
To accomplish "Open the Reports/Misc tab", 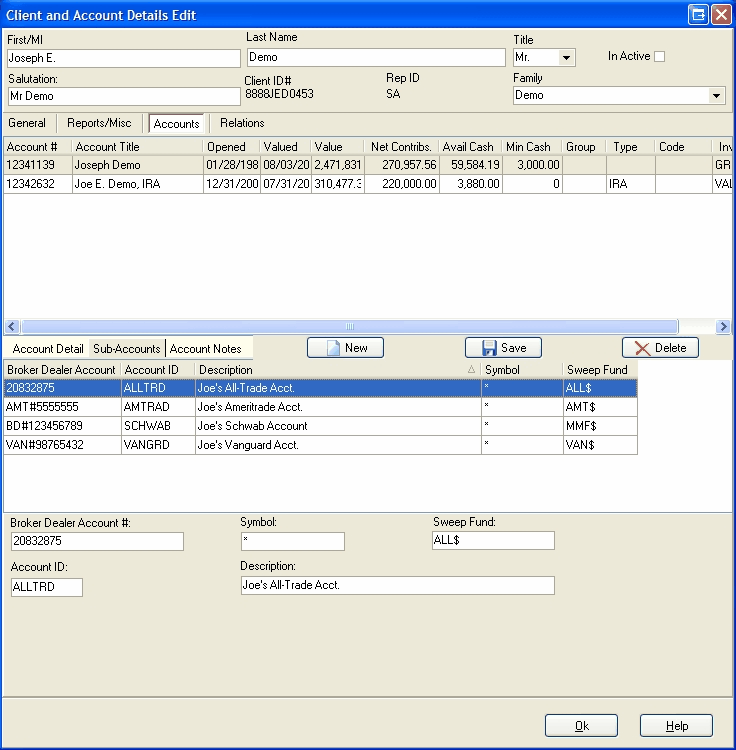I will pos(99,123).
